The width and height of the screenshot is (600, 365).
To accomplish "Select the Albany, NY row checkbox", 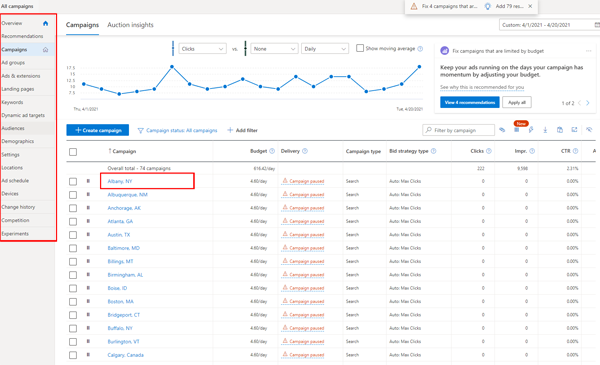I will 73,181.
